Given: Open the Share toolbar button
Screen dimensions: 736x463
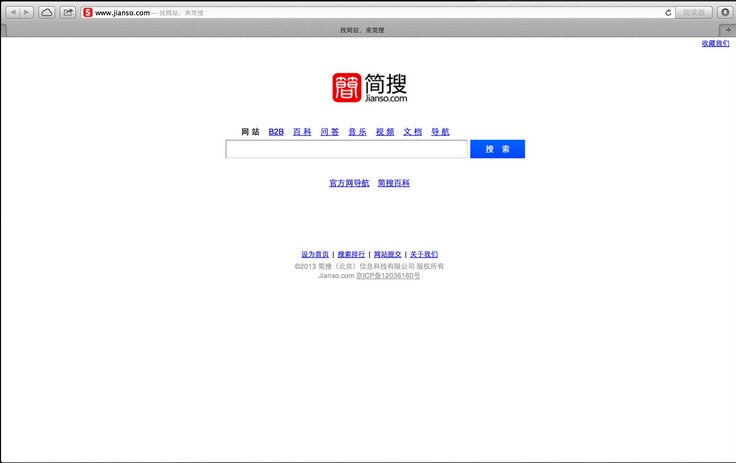Looking at the screenshot, I should tap(68, 13).
